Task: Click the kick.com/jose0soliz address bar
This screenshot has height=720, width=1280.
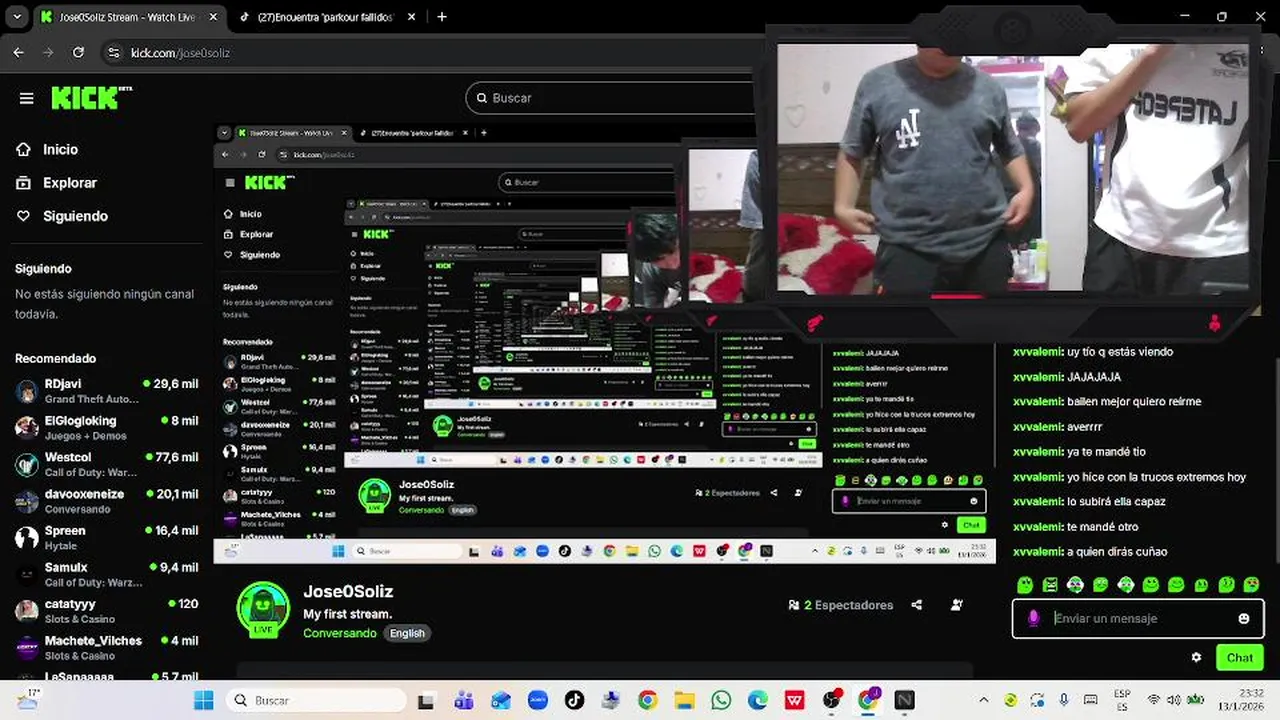Action: click(x=180, y=53)
